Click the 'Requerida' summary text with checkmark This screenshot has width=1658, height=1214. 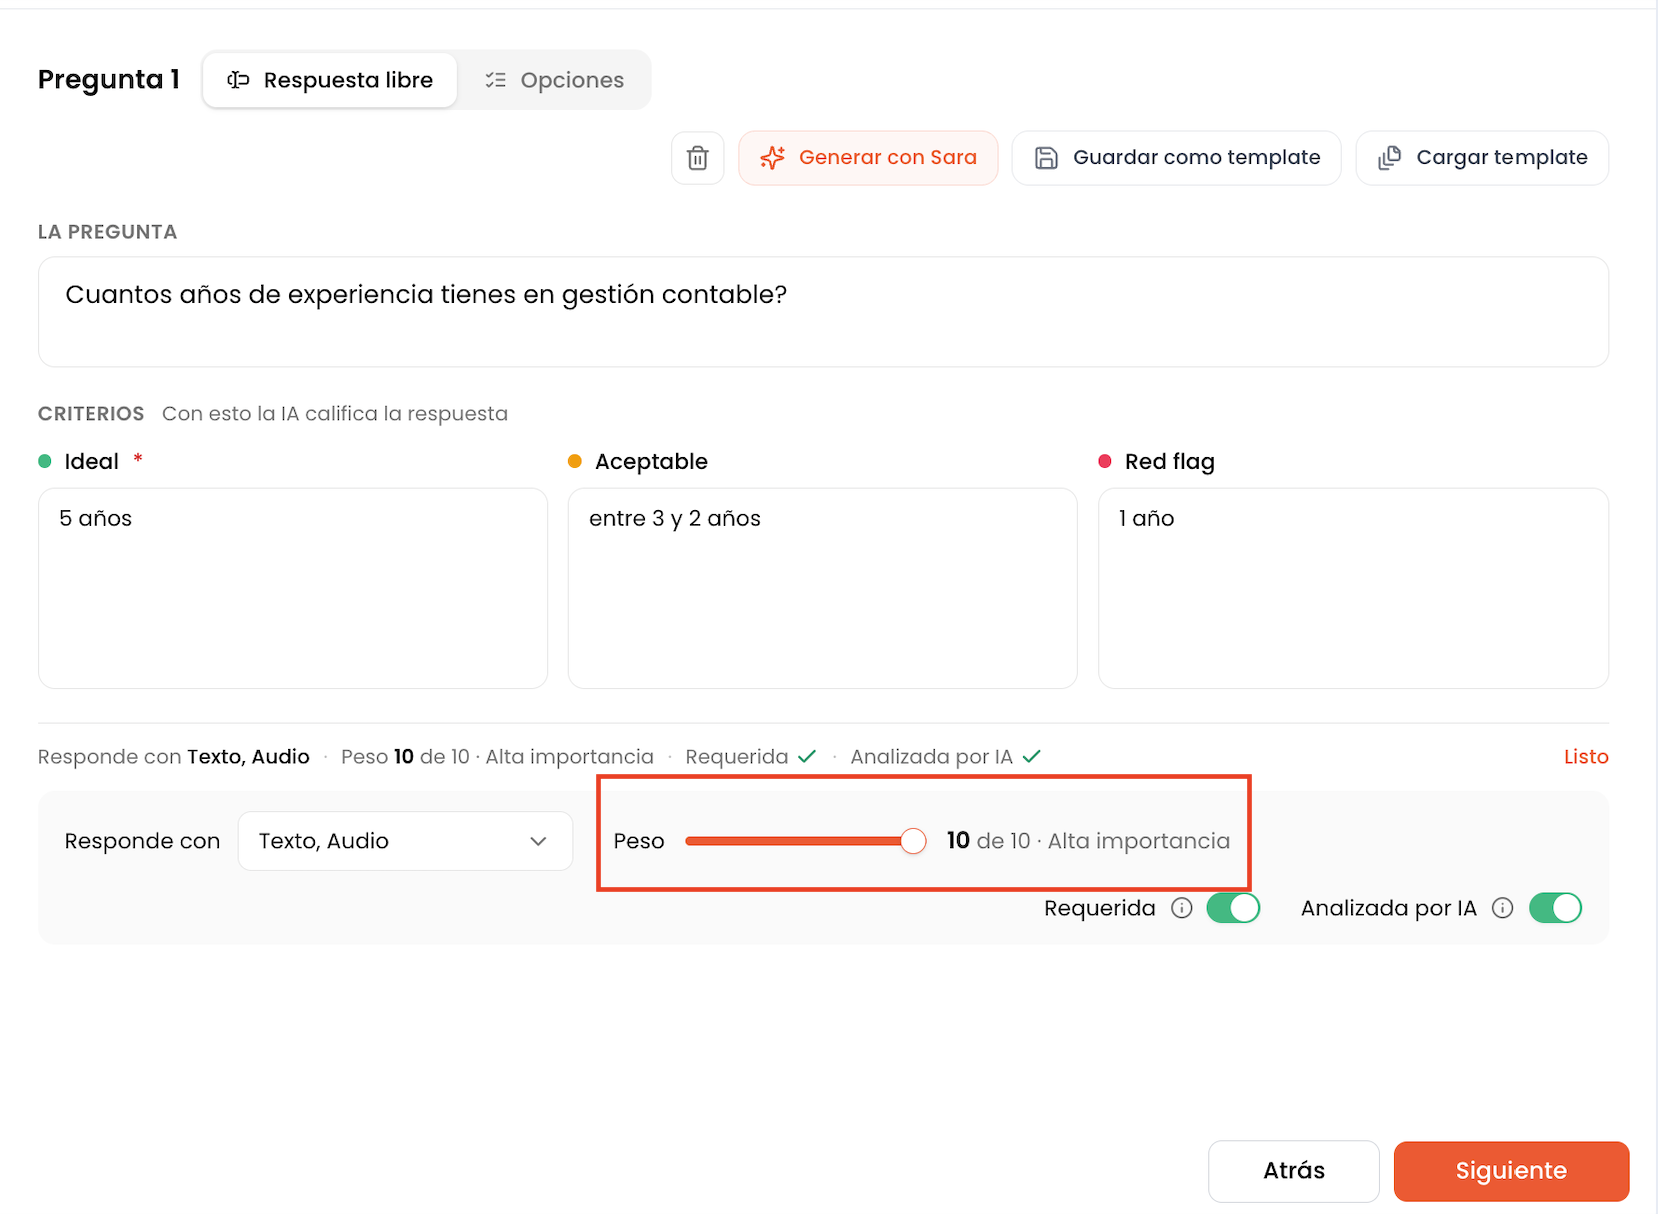click(751, 757)
